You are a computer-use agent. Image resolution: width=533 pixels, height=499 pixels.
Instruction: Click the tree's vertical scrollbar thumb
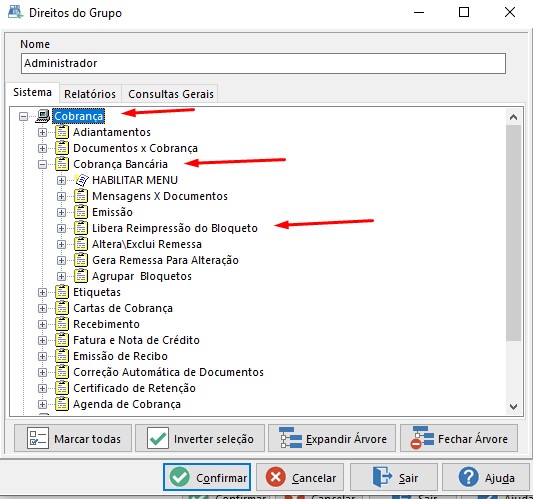click(514, 233)
